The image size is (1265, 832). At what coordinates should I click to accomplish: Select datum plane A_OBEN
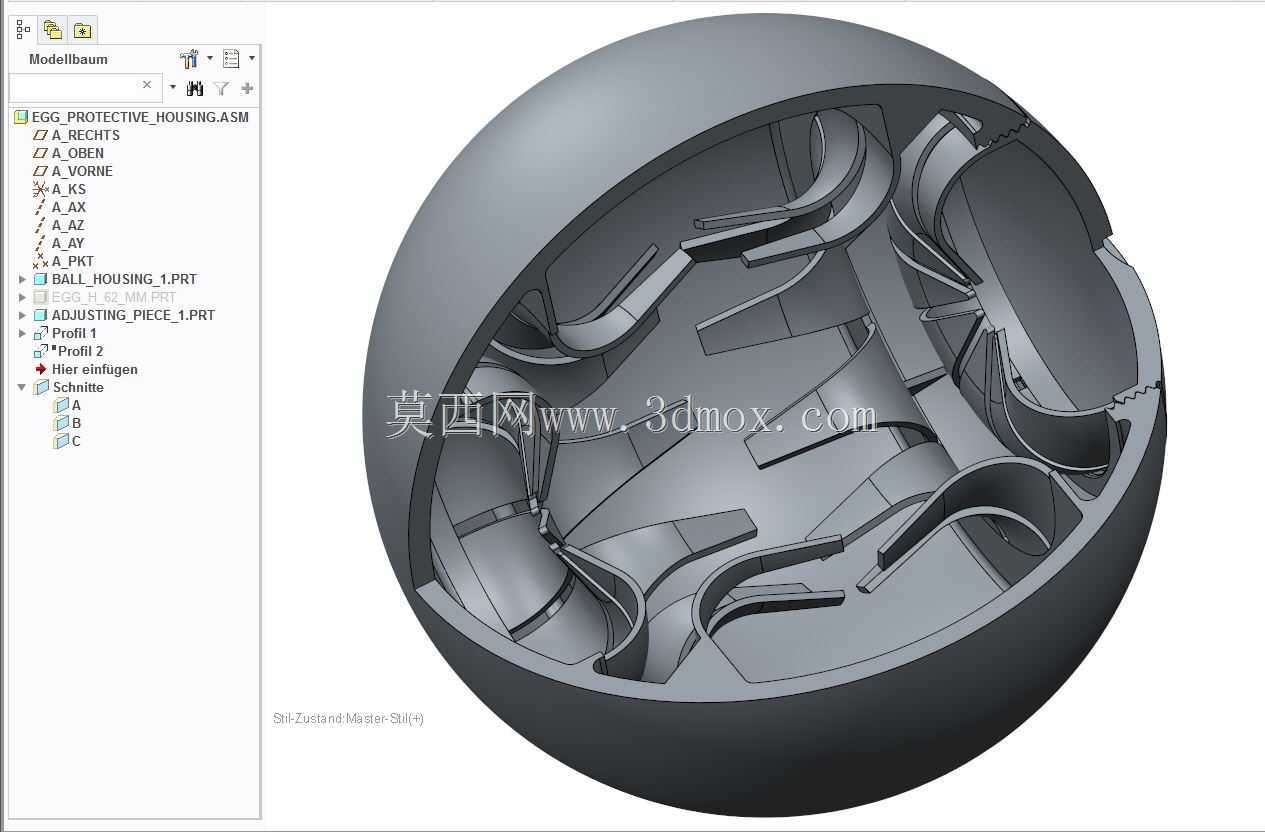[x=78, y=153]
